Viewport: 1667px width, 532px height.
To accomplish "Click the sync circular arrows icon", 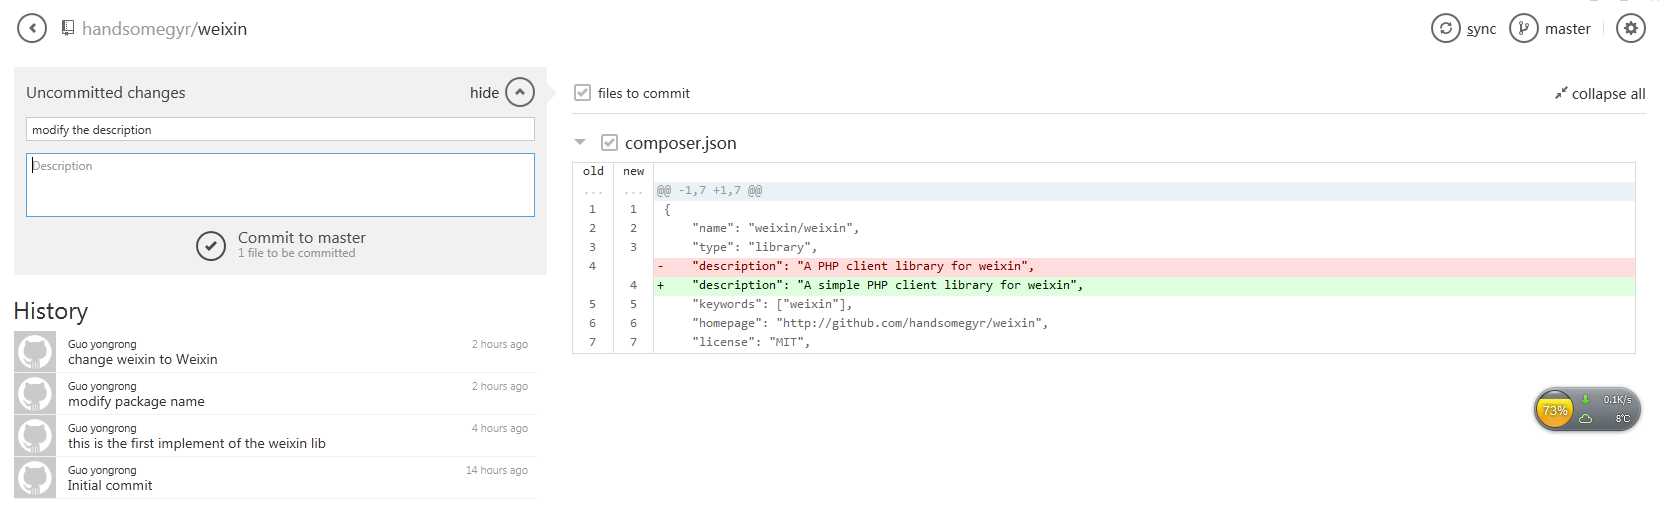I will pos(1445,28).
